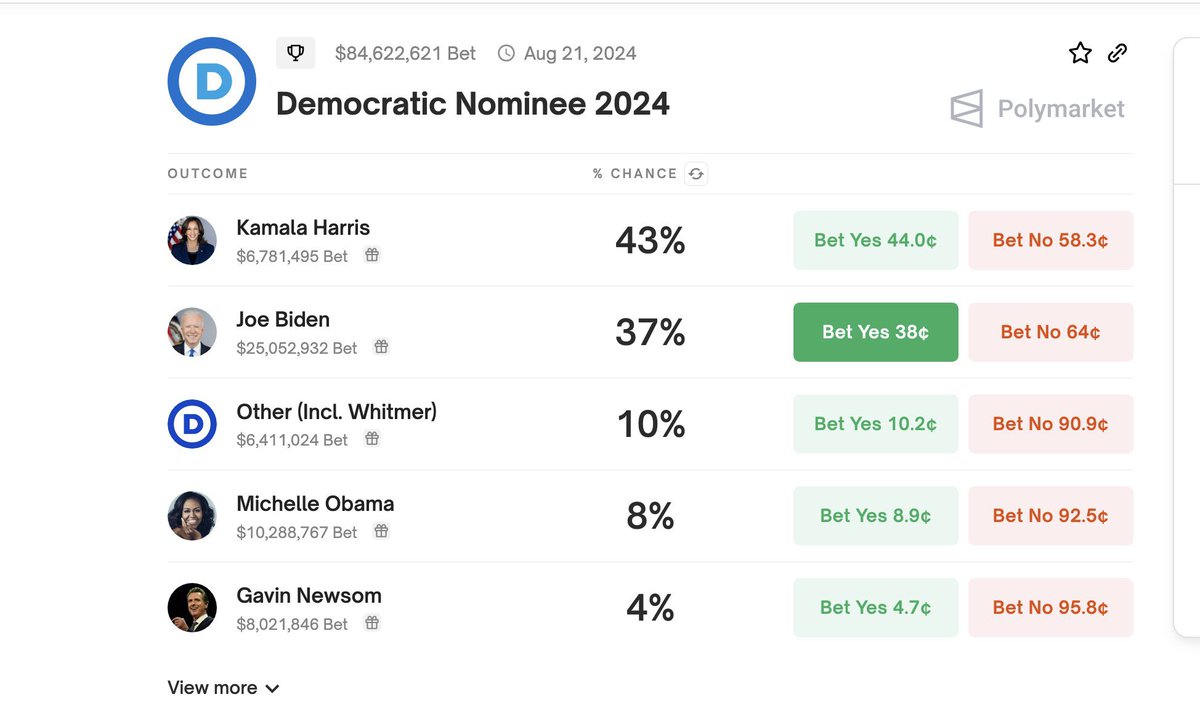The width and height of the screenshot is (1200, 726).
Task: Bet No 95.8¢ on Gavin Newsom
Action: [x=1050, y=608]
